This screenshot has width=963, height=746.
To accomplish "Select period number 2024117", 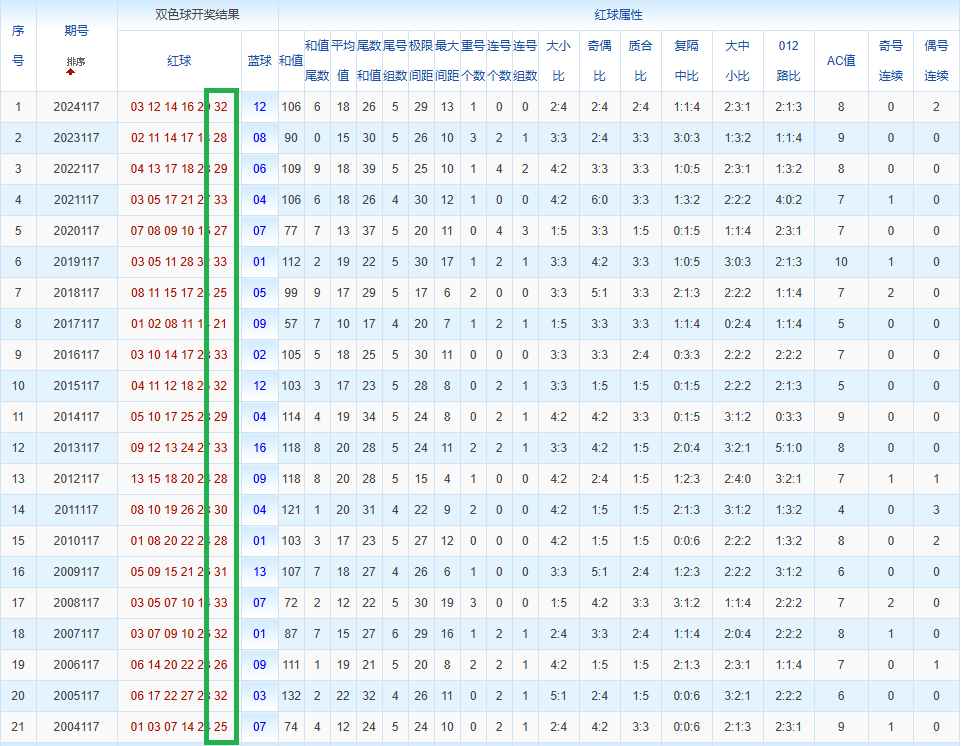I will coord(76,107).
